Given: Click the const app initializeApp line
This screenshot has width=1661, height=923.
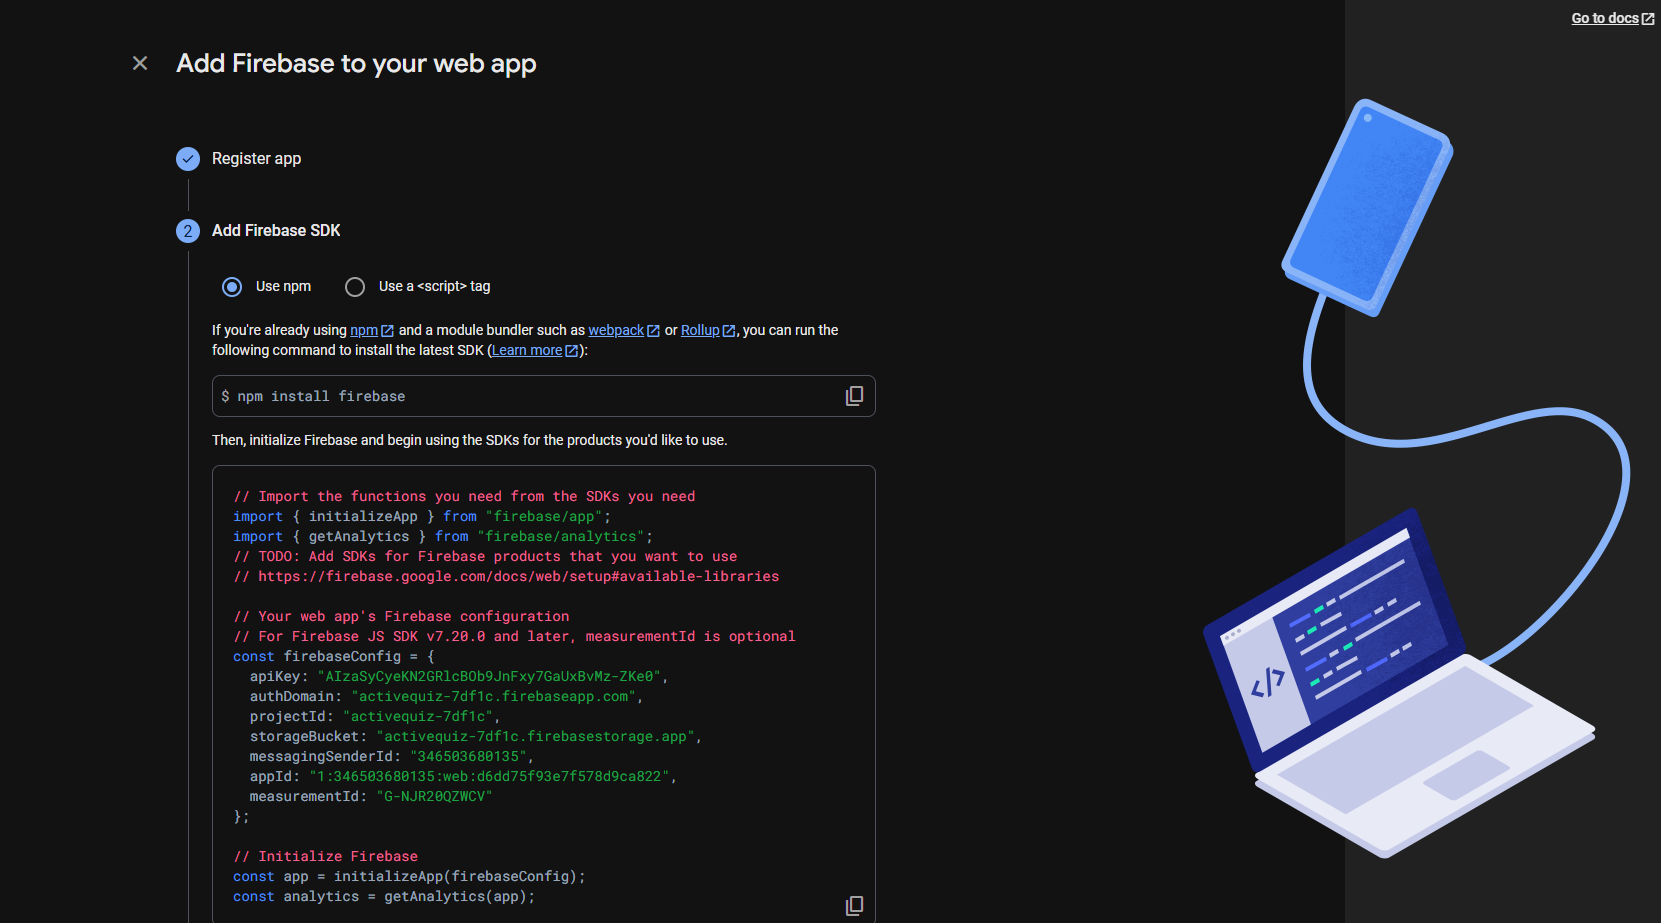Looking at the screenshot, I should [x=409, y=876].
